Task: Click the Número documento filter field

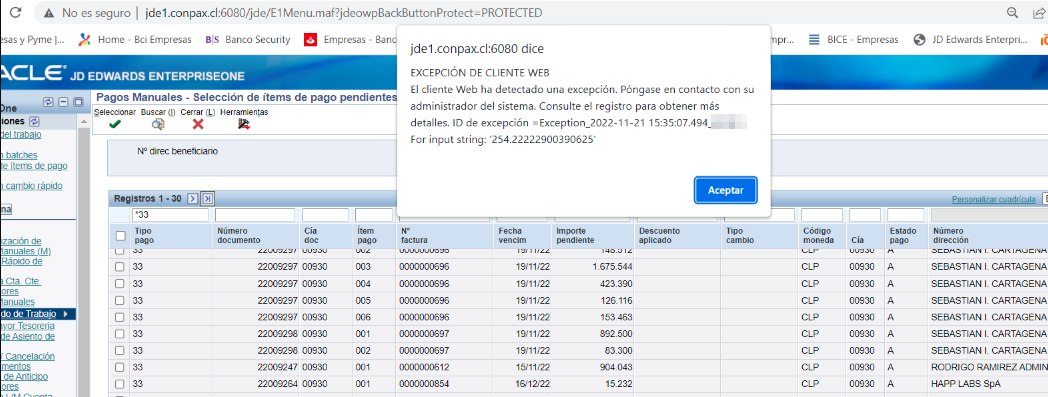Action: coord(255,215)
